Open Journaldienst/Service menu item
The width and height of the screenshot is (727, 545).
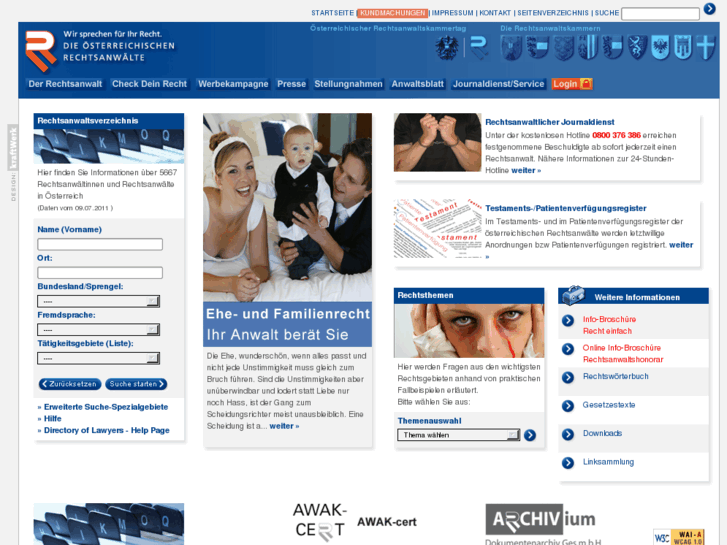(498, 84)
